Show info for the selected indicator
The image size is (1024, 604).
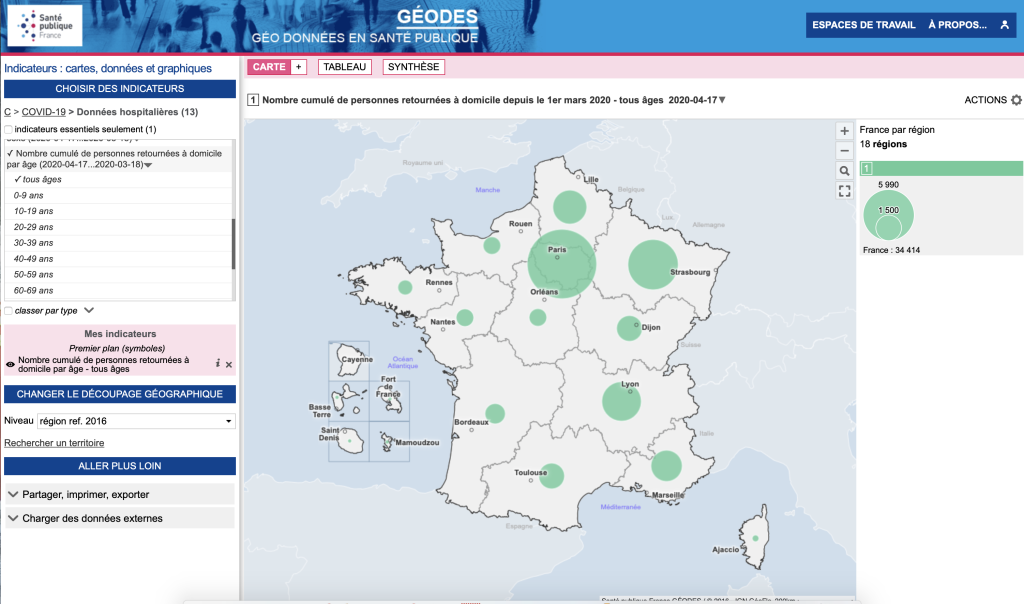pyautogui.click(x=218, y=364)
